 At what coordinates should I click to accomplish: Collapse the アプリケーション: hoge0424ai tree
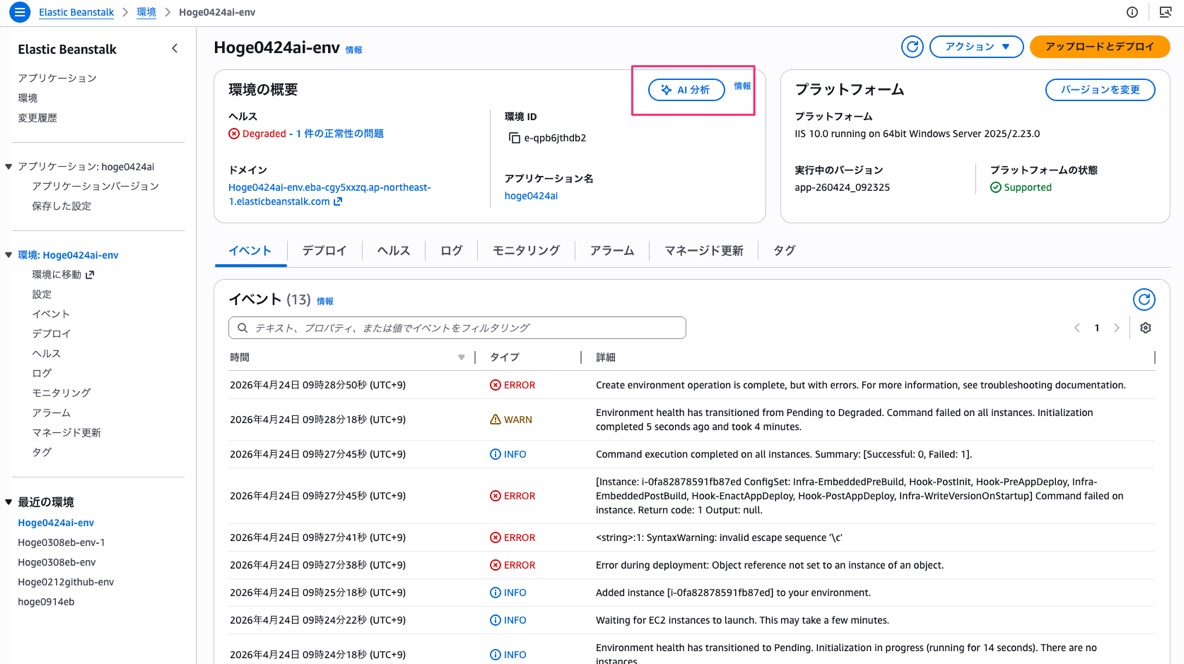(x=9, y=167)
